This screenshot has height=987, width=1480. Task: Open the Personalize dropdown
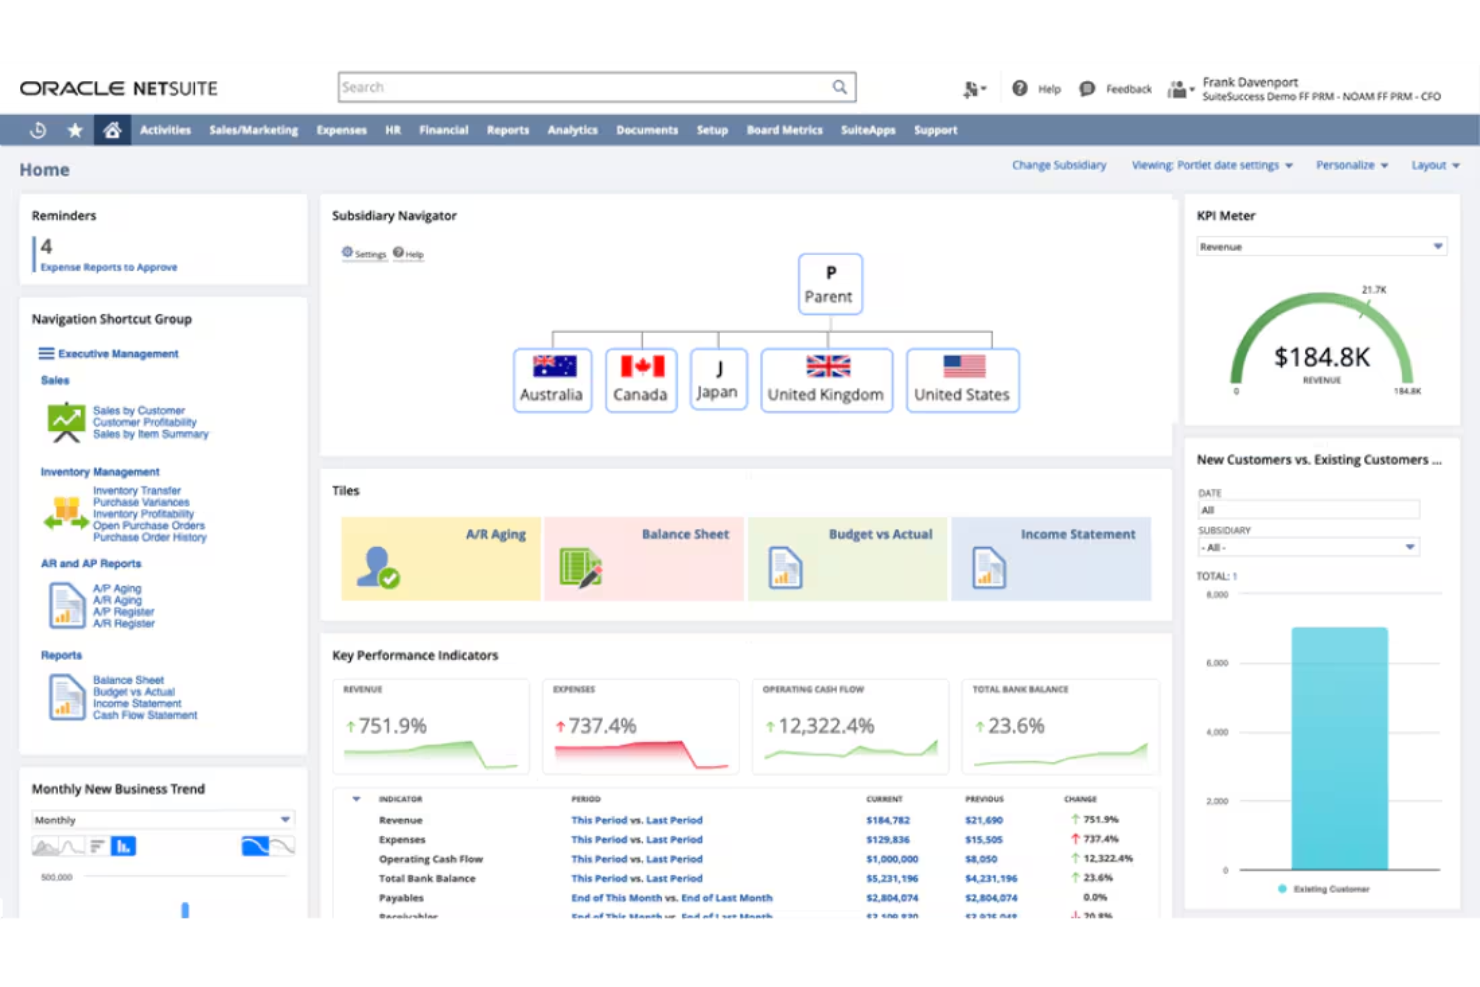(1352, 165)
